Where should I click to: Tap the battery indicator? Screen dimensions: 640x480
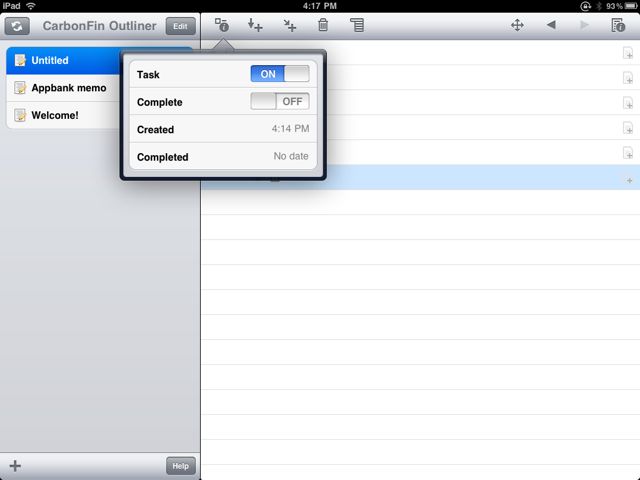pos(630,6)
